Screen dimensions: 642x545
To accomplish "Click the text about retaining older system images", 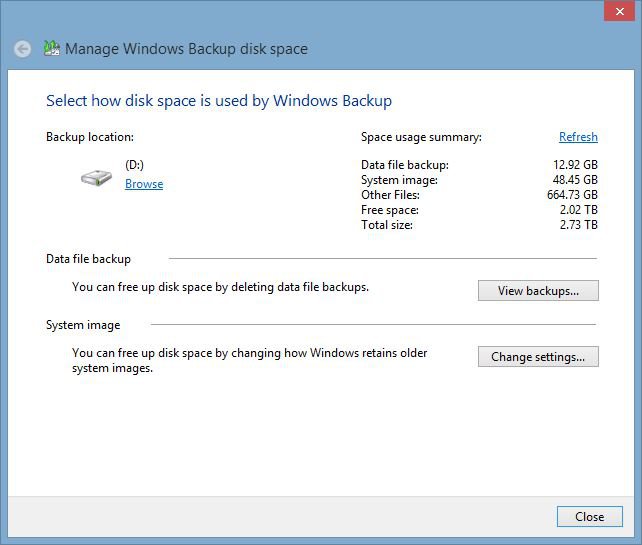I will click(x=249, y=360).
